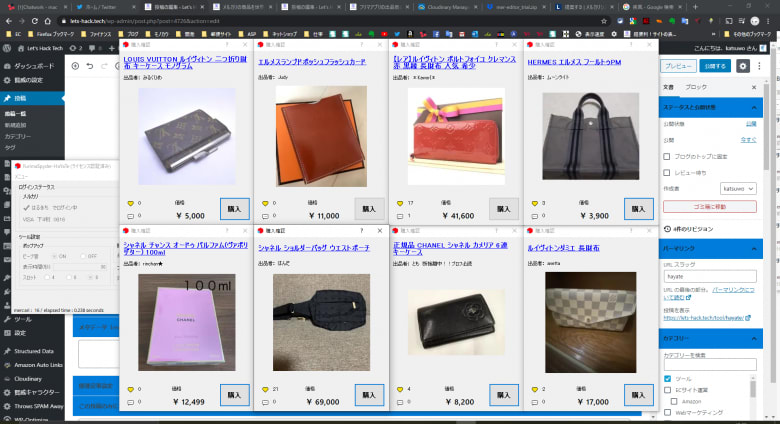
Task: Uncheck the ツール category checkbox
Action: pyautogui.click(x=668, y=379)
